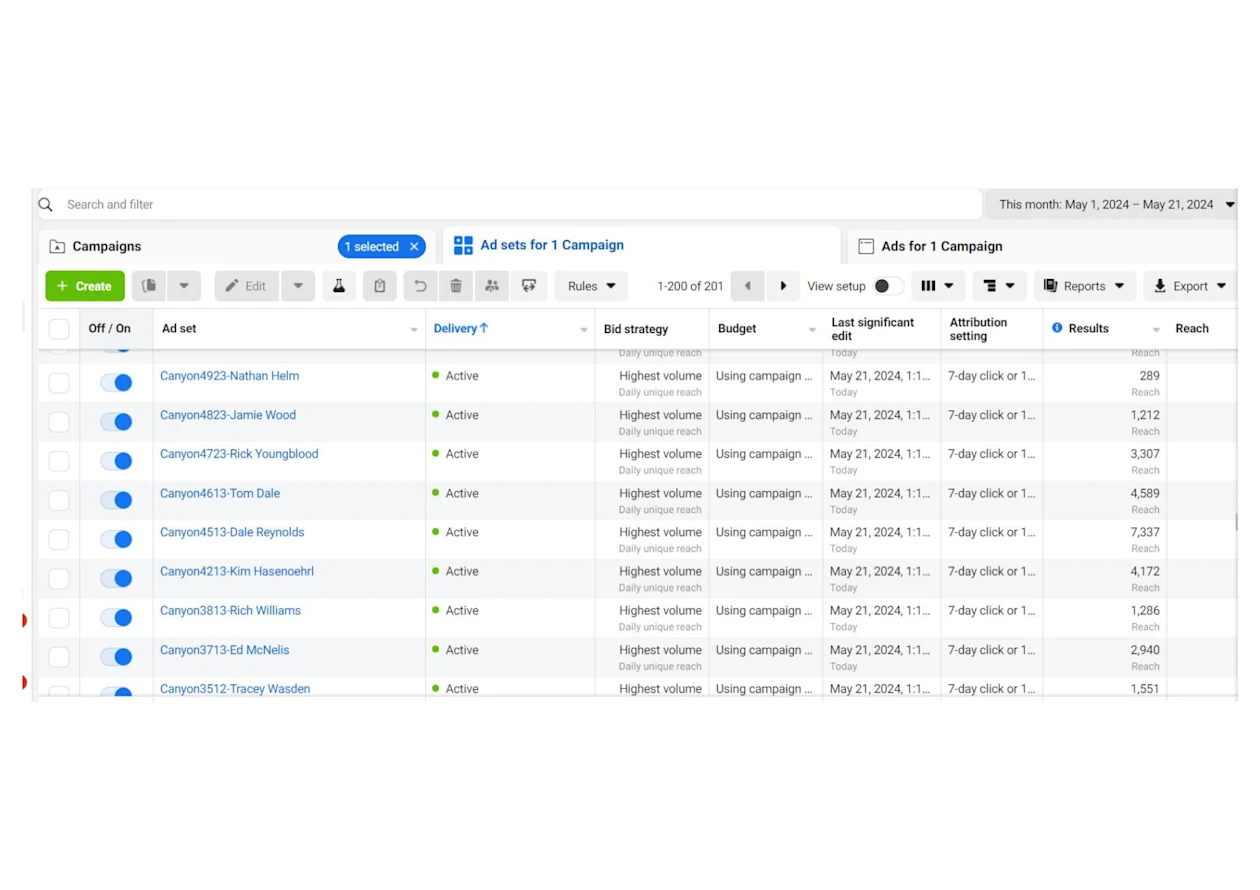Click the A/B test flask icon

(x=339, y=286)
